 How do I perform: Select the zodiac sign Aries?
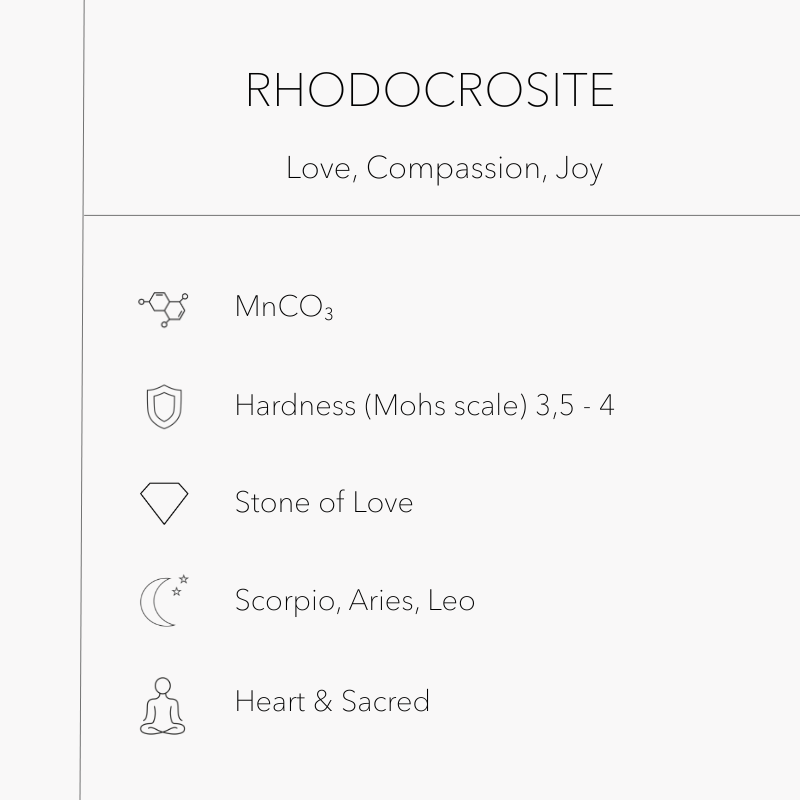click(x=383, y=601)
